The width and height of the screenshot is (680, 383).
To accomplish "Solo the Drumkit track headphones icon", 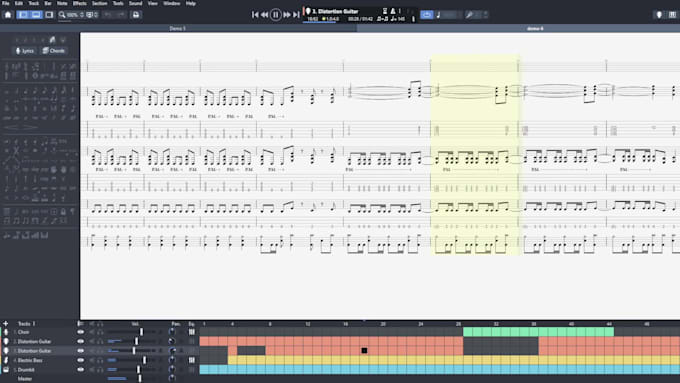I will [100, 370].
